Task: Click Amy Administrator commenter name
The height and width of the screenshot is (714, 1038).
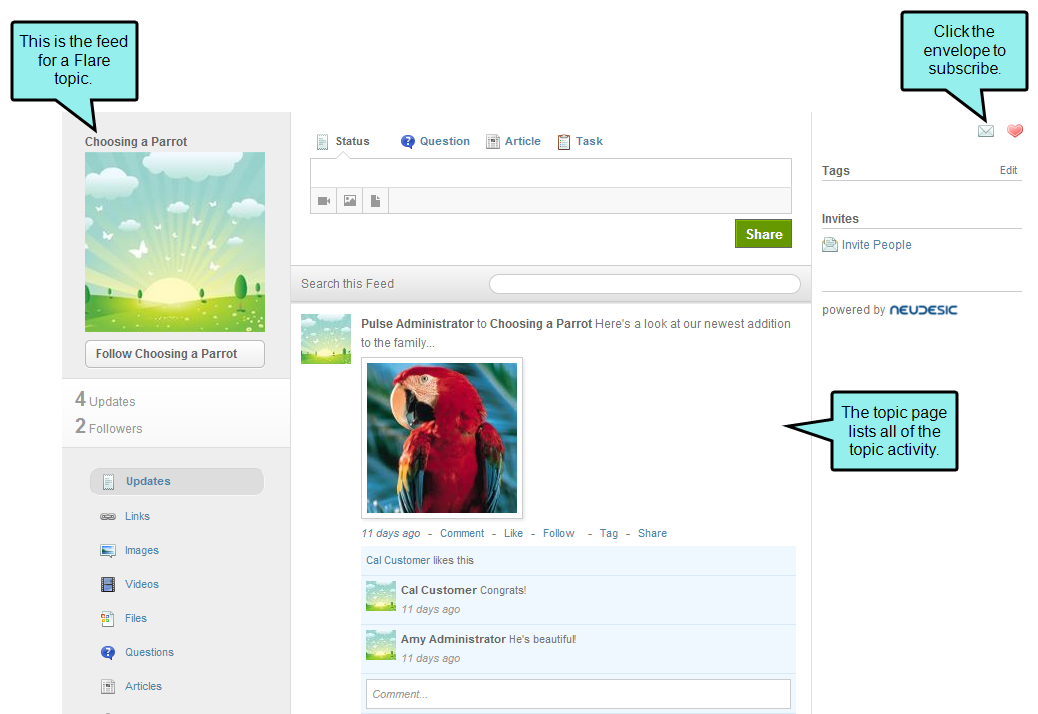Action: click(453, 639)
